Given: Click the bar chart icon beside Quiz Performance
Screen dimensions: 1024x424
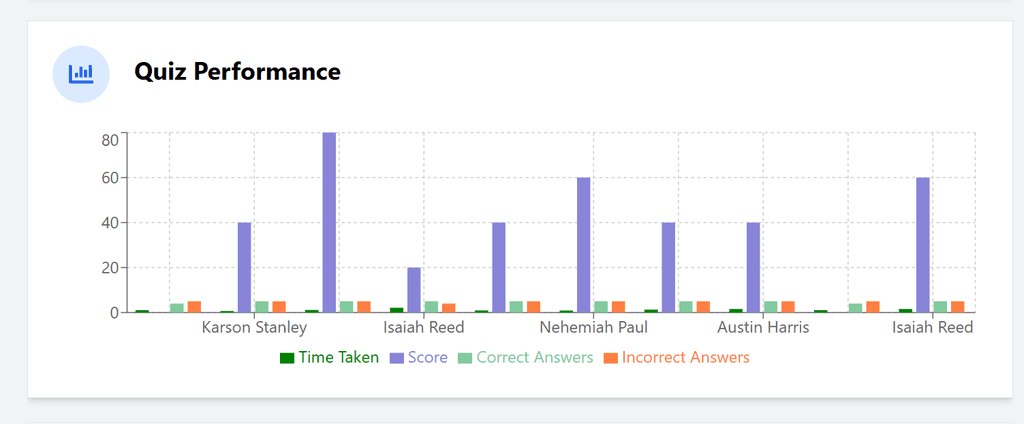Looking at the screenshot, I should pyautogui.click(x=81, y=73).
